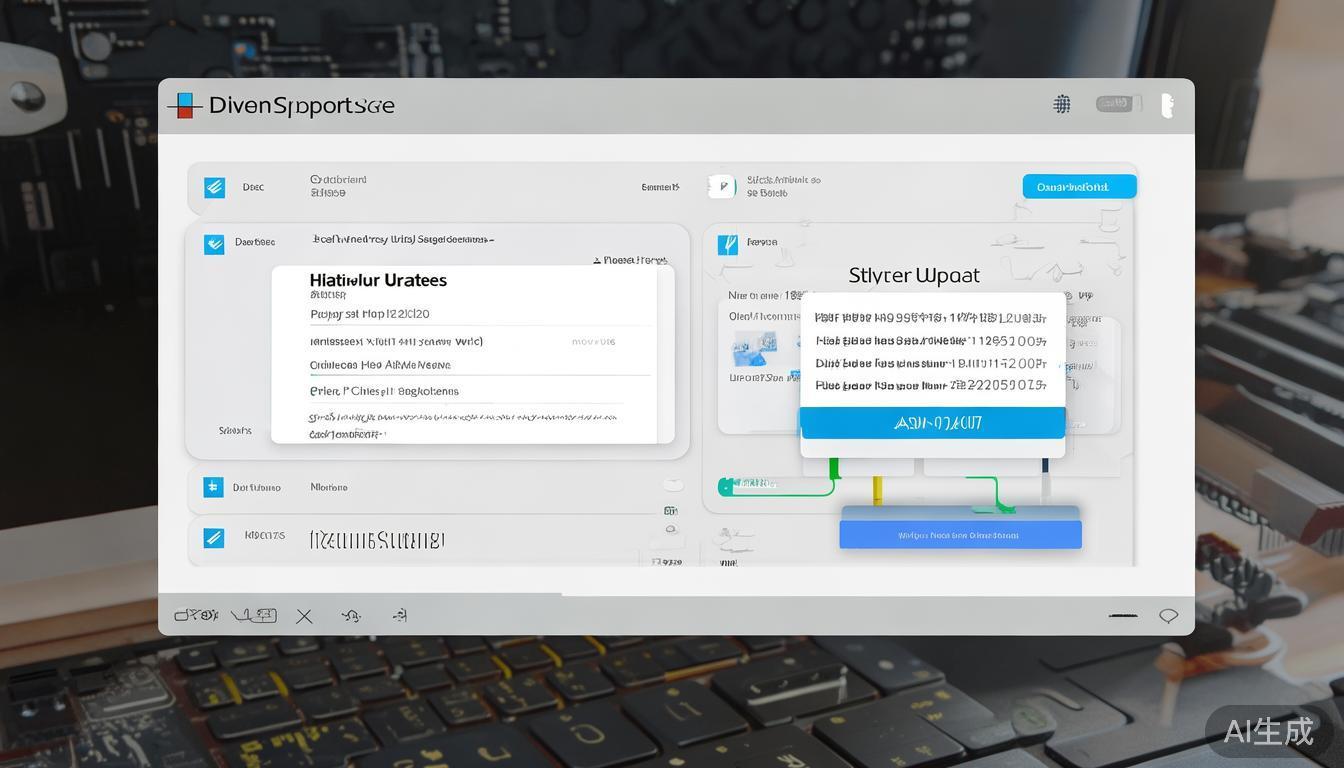
Task: Click the white icon at title bar's far right
Action: (x=1166, y=105)
